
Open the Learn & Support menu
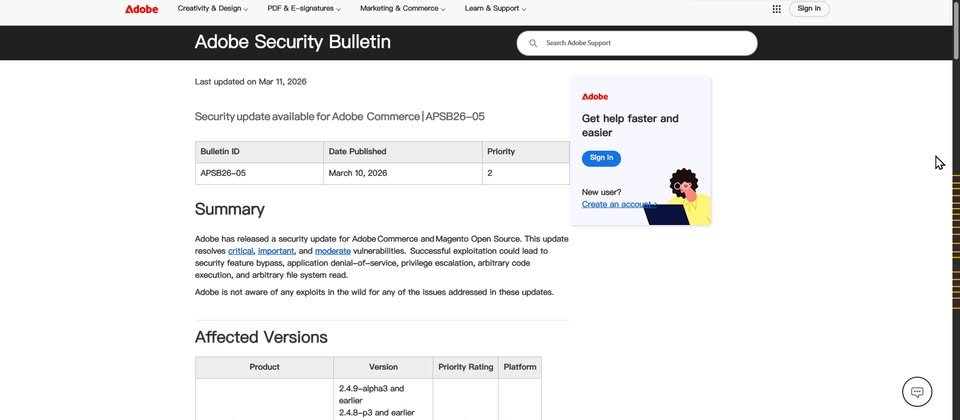tap(495, 9)
